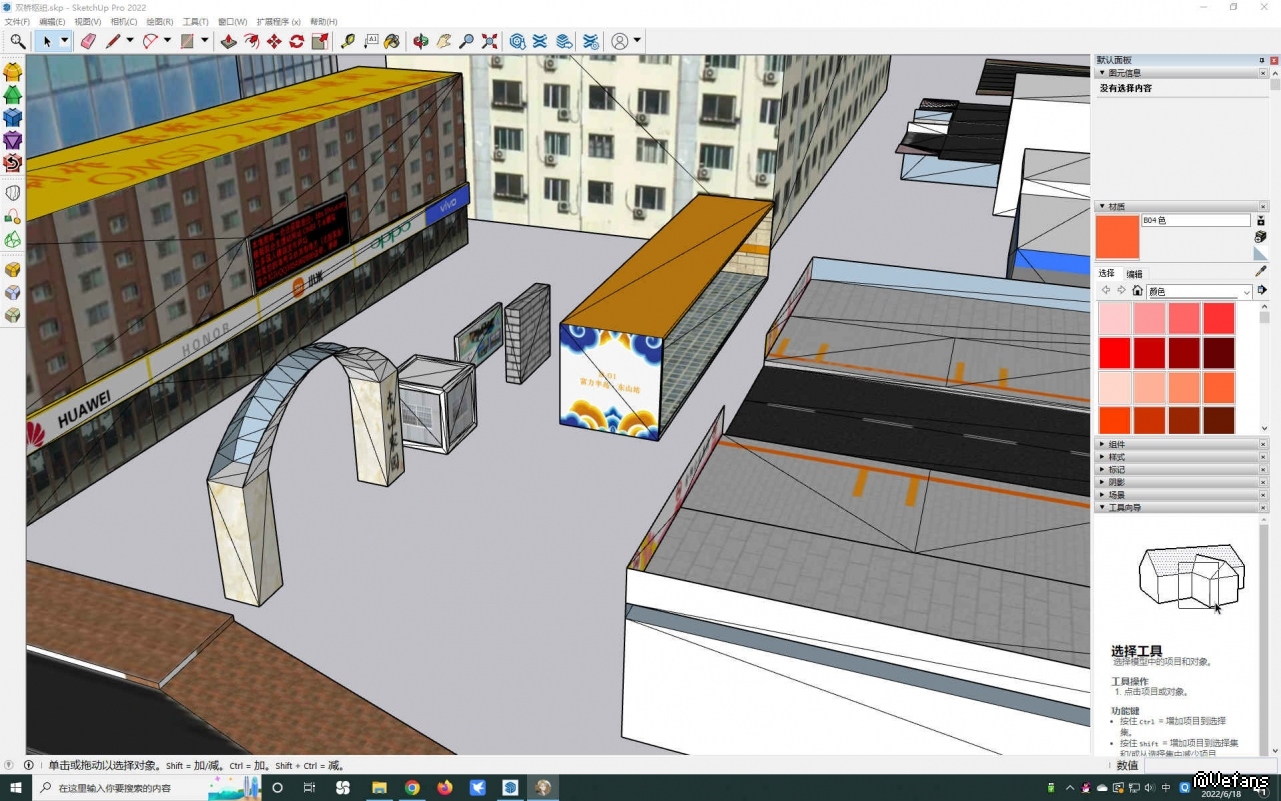The height and width of the screenshot is (801, 1281).
Task: Pick the material eyedropper sample tool
Action: pyautogui.click(x=1261, y=271)
